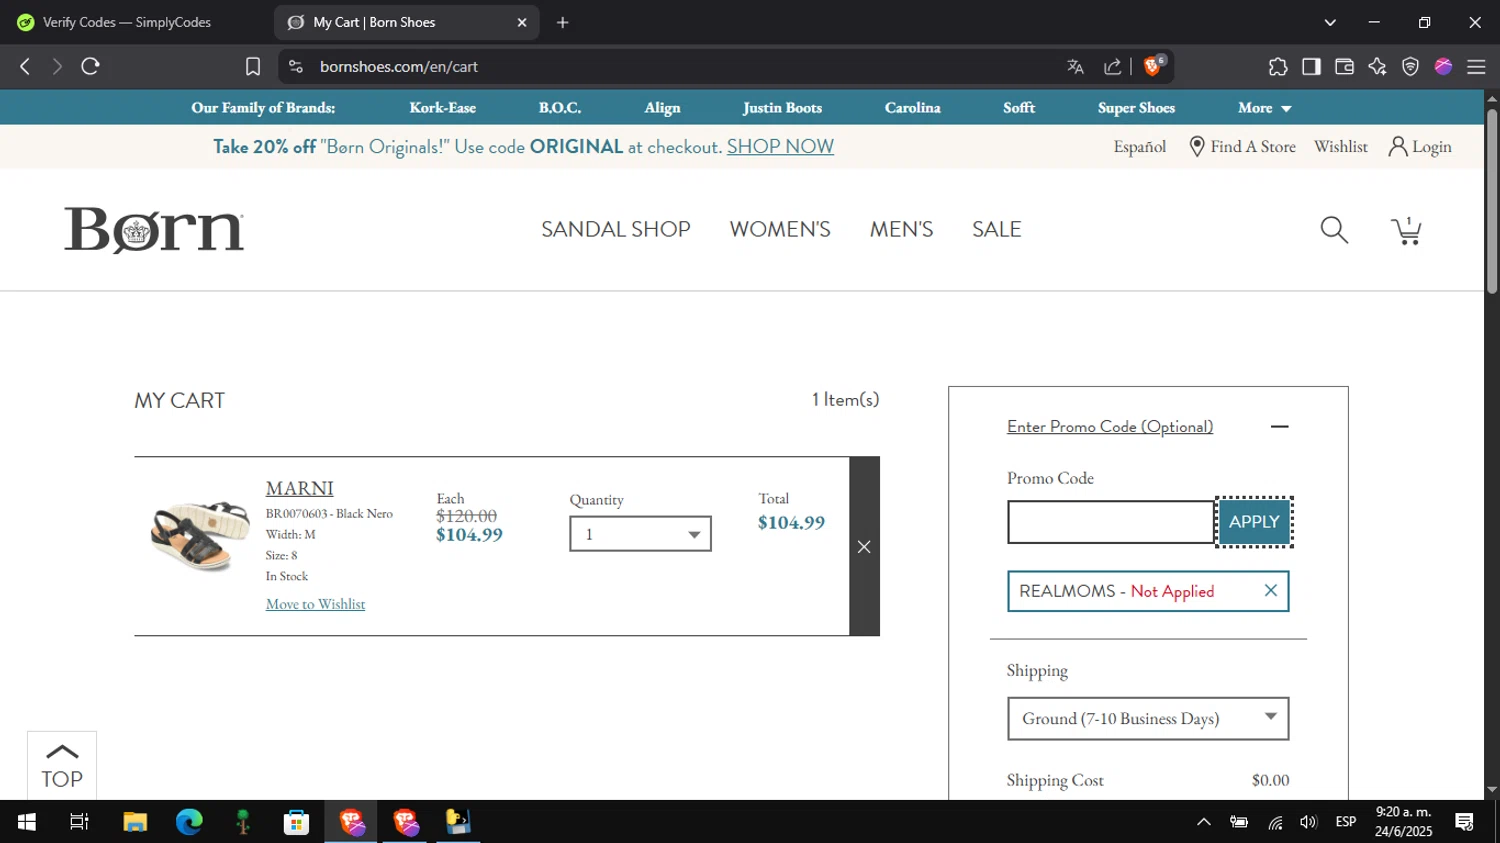
Task: Open the SANDAL SHOP menu
Action: [x=616, y=229]
